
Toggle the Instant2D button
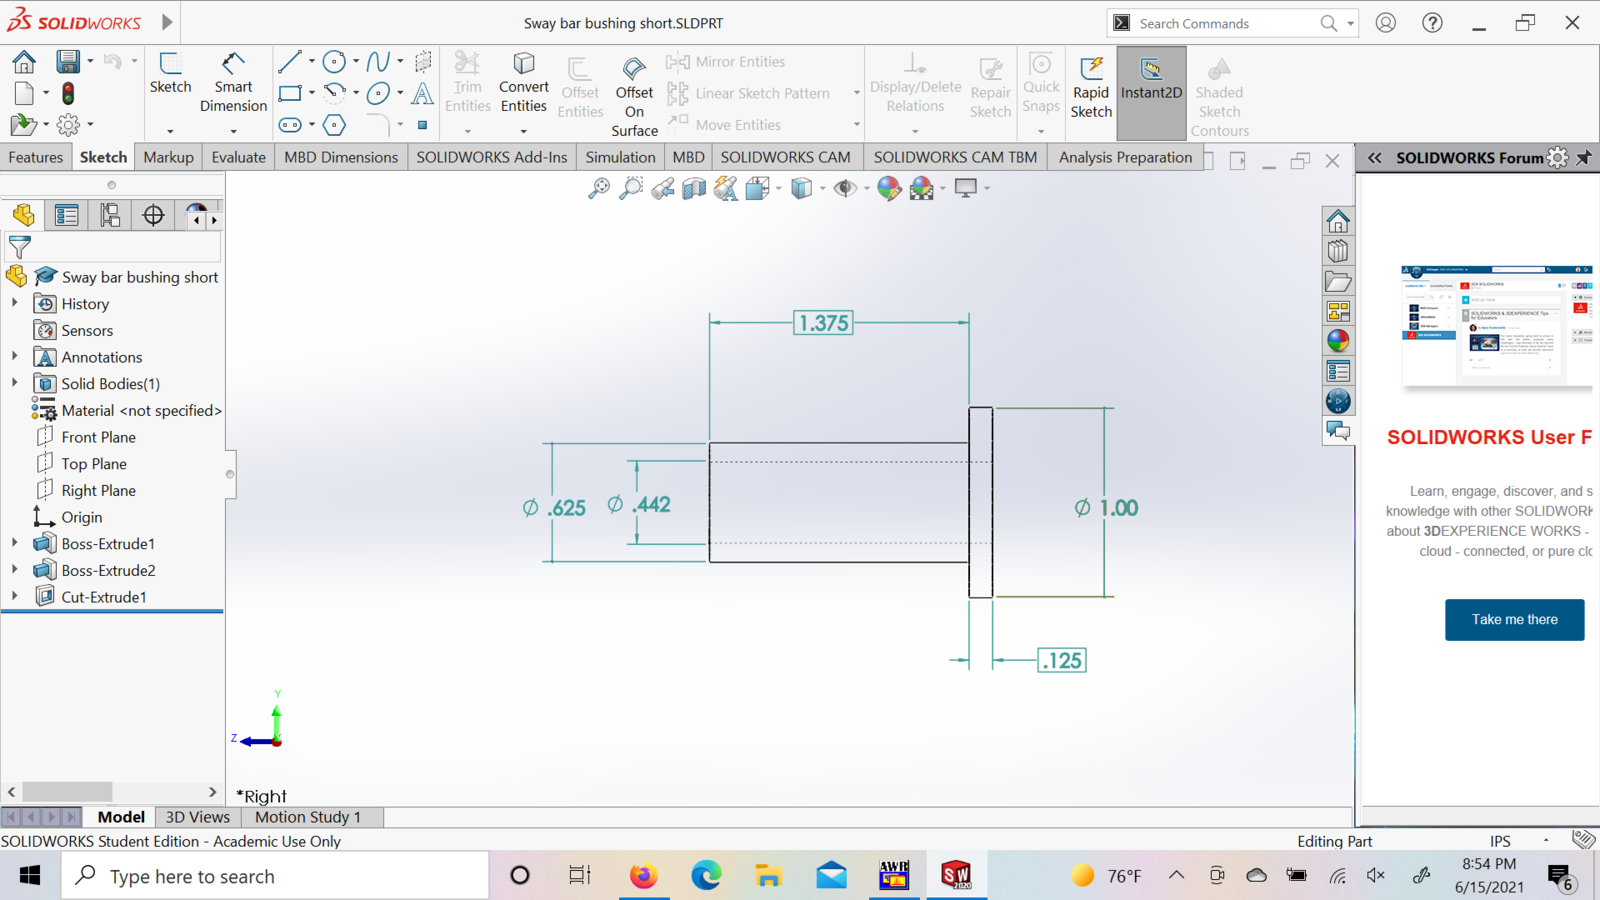tap(1151, 80)
